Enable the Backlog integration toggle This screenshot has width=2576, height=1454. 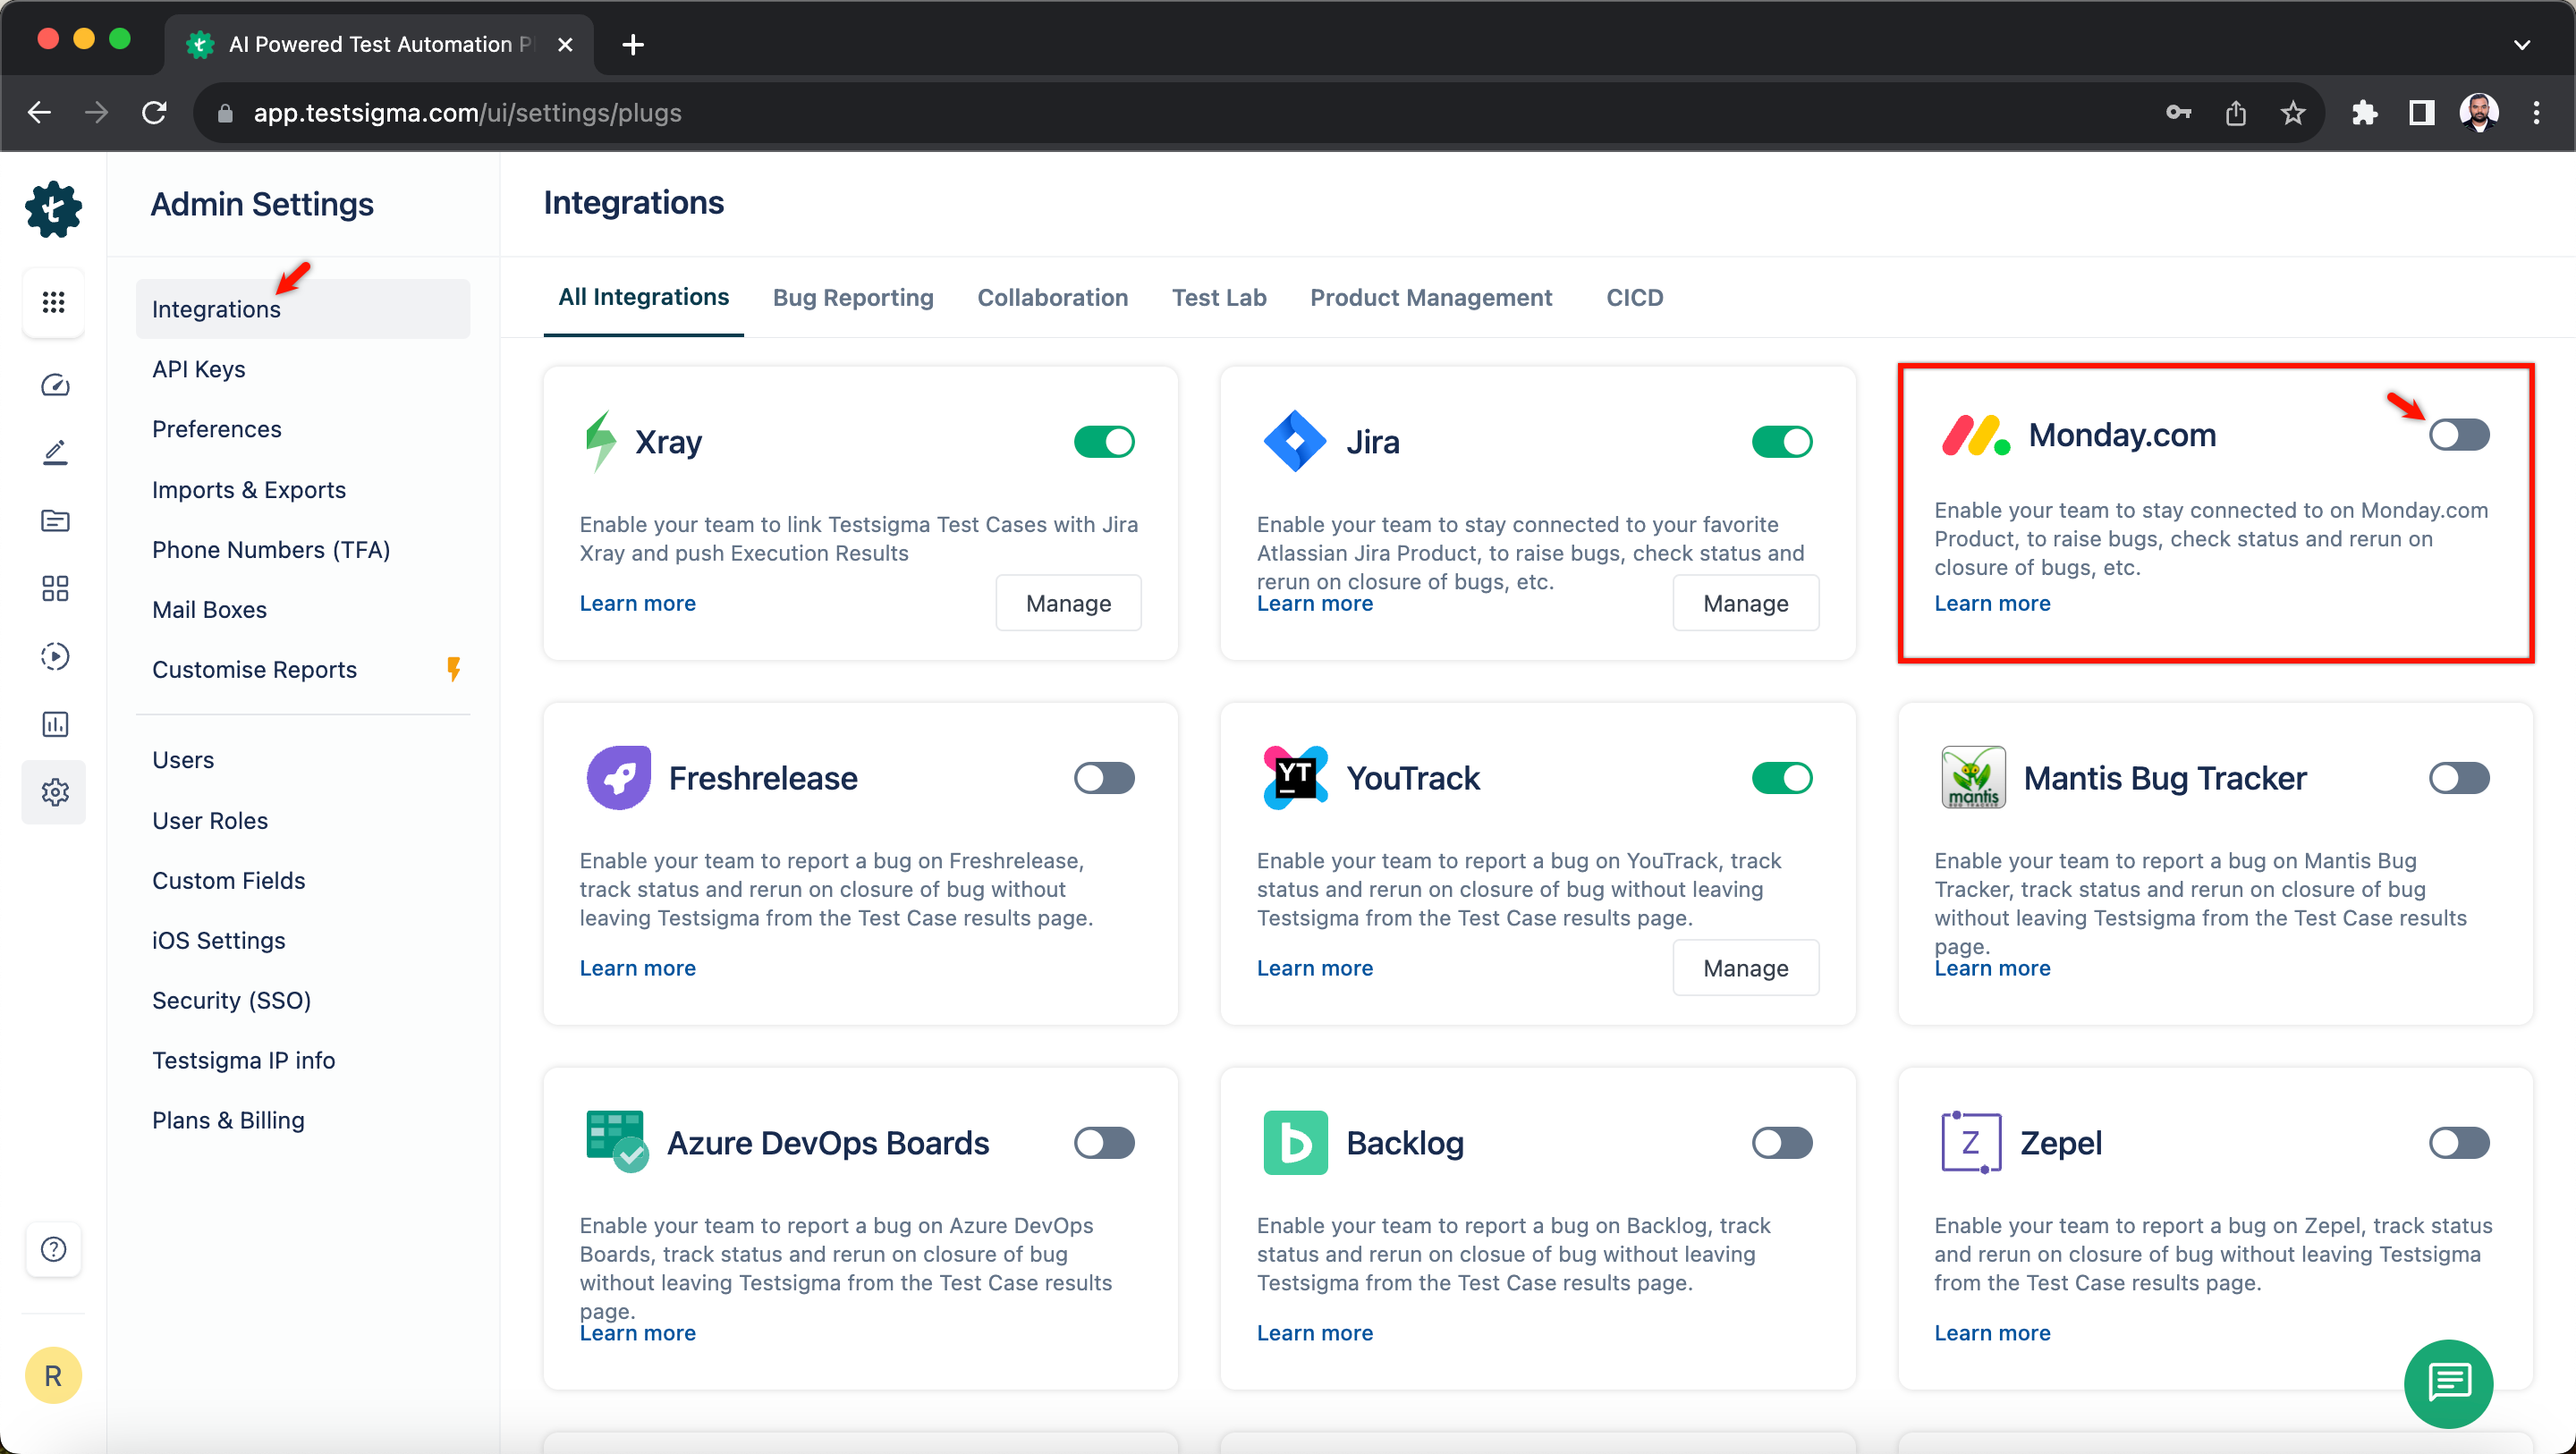(1781, 1142)
